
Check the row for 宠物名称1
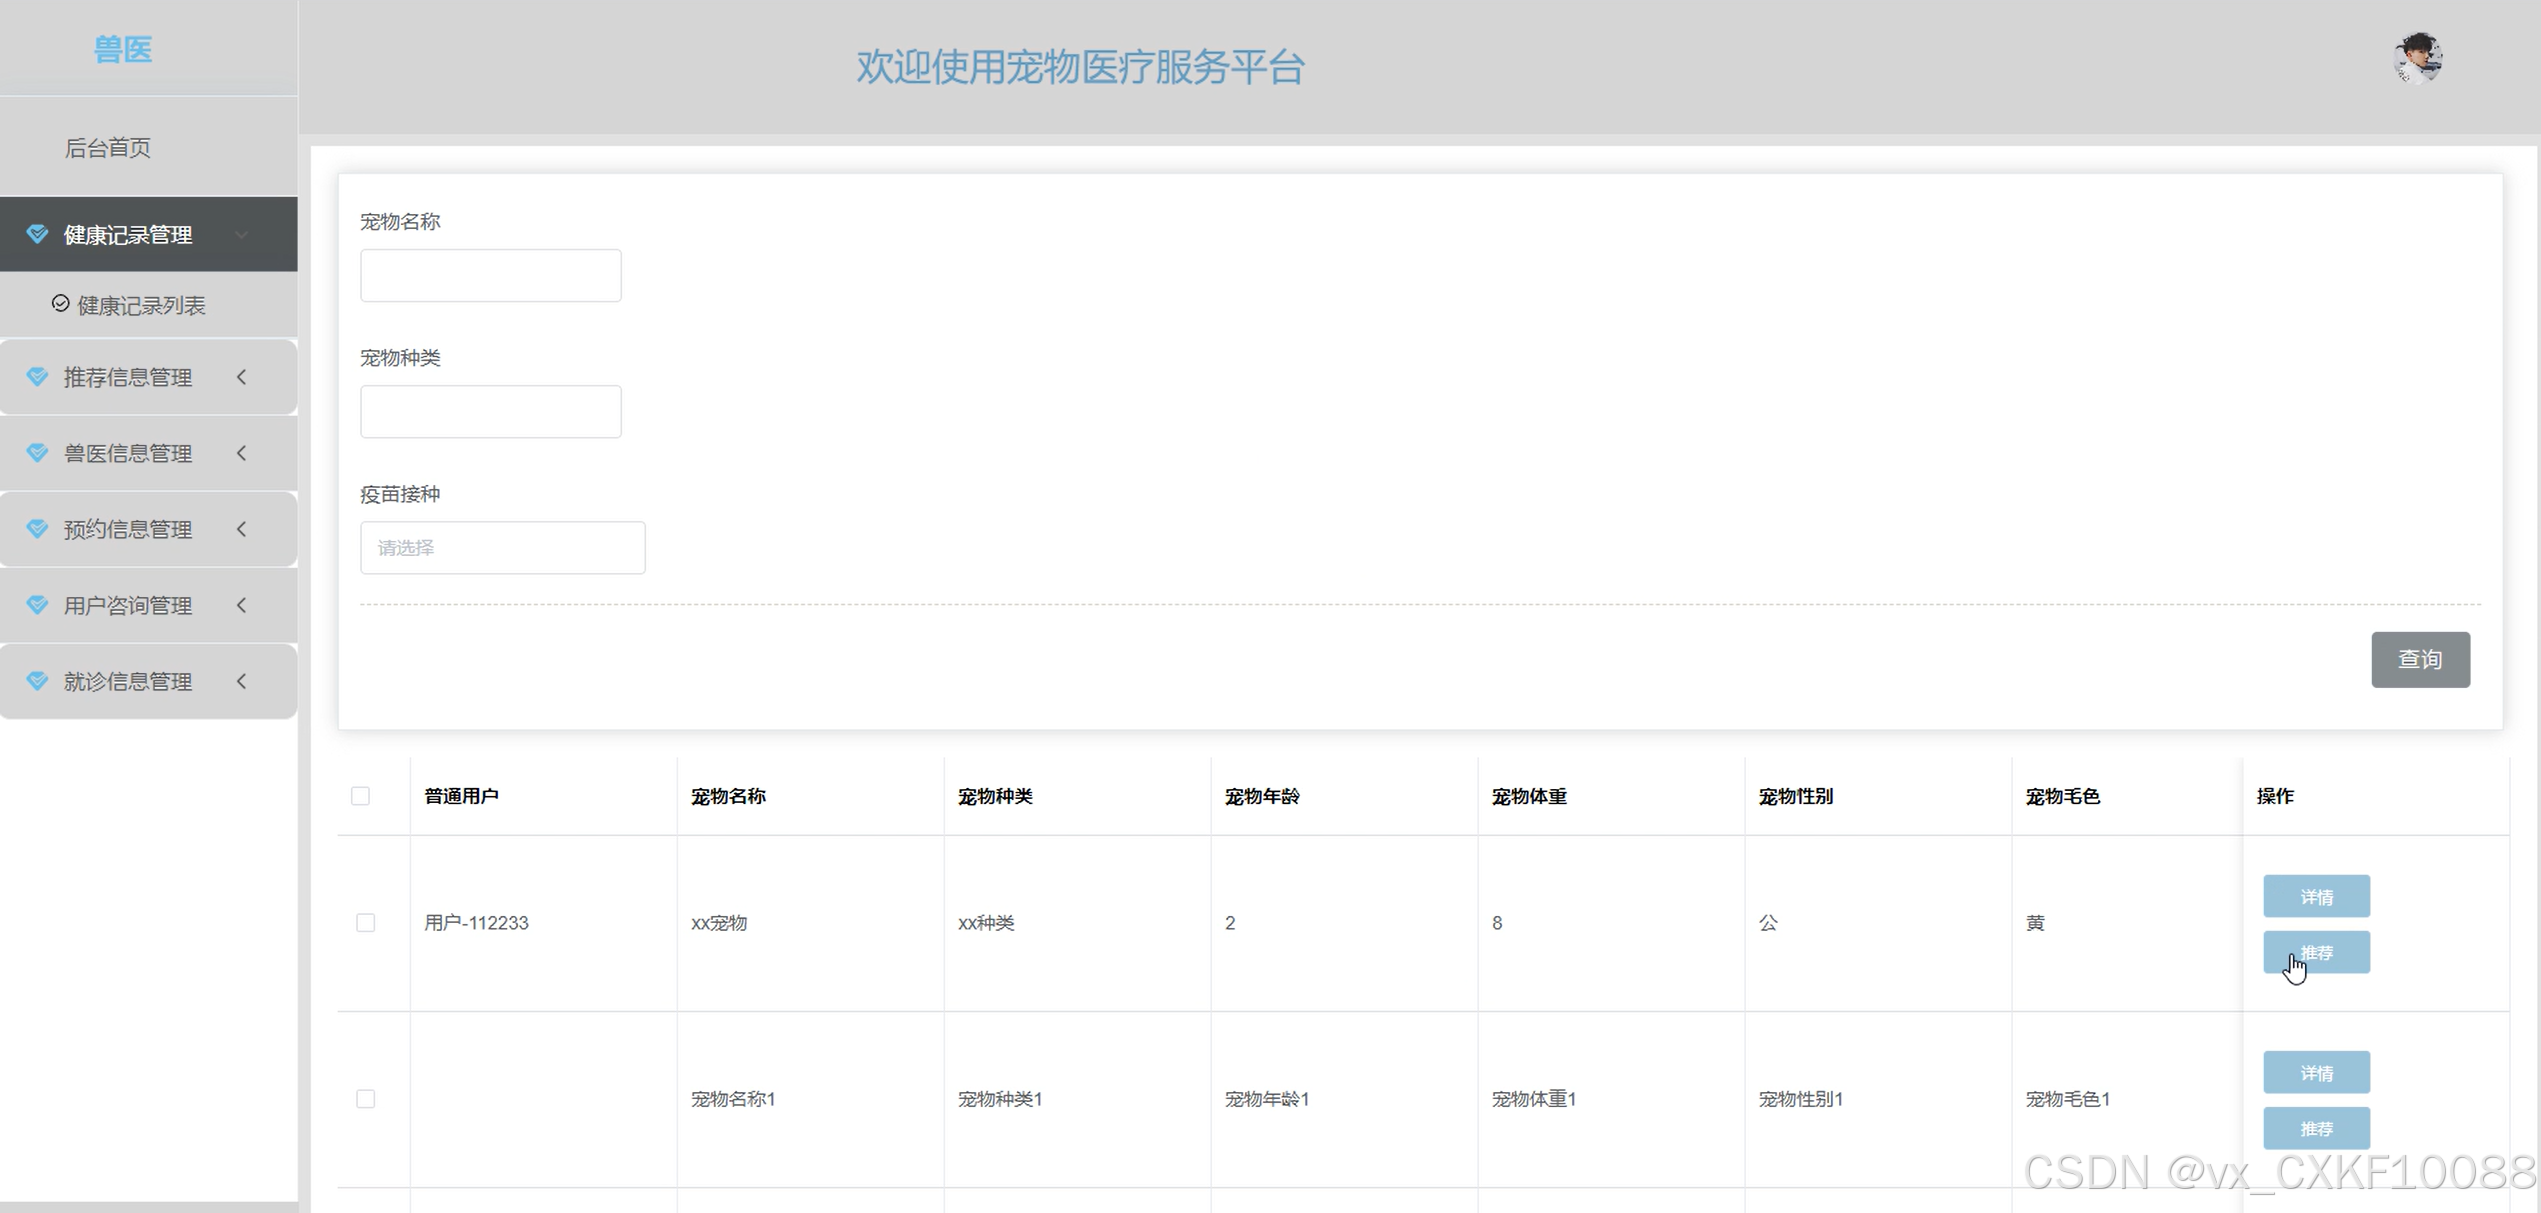[x=366, y=1099]
